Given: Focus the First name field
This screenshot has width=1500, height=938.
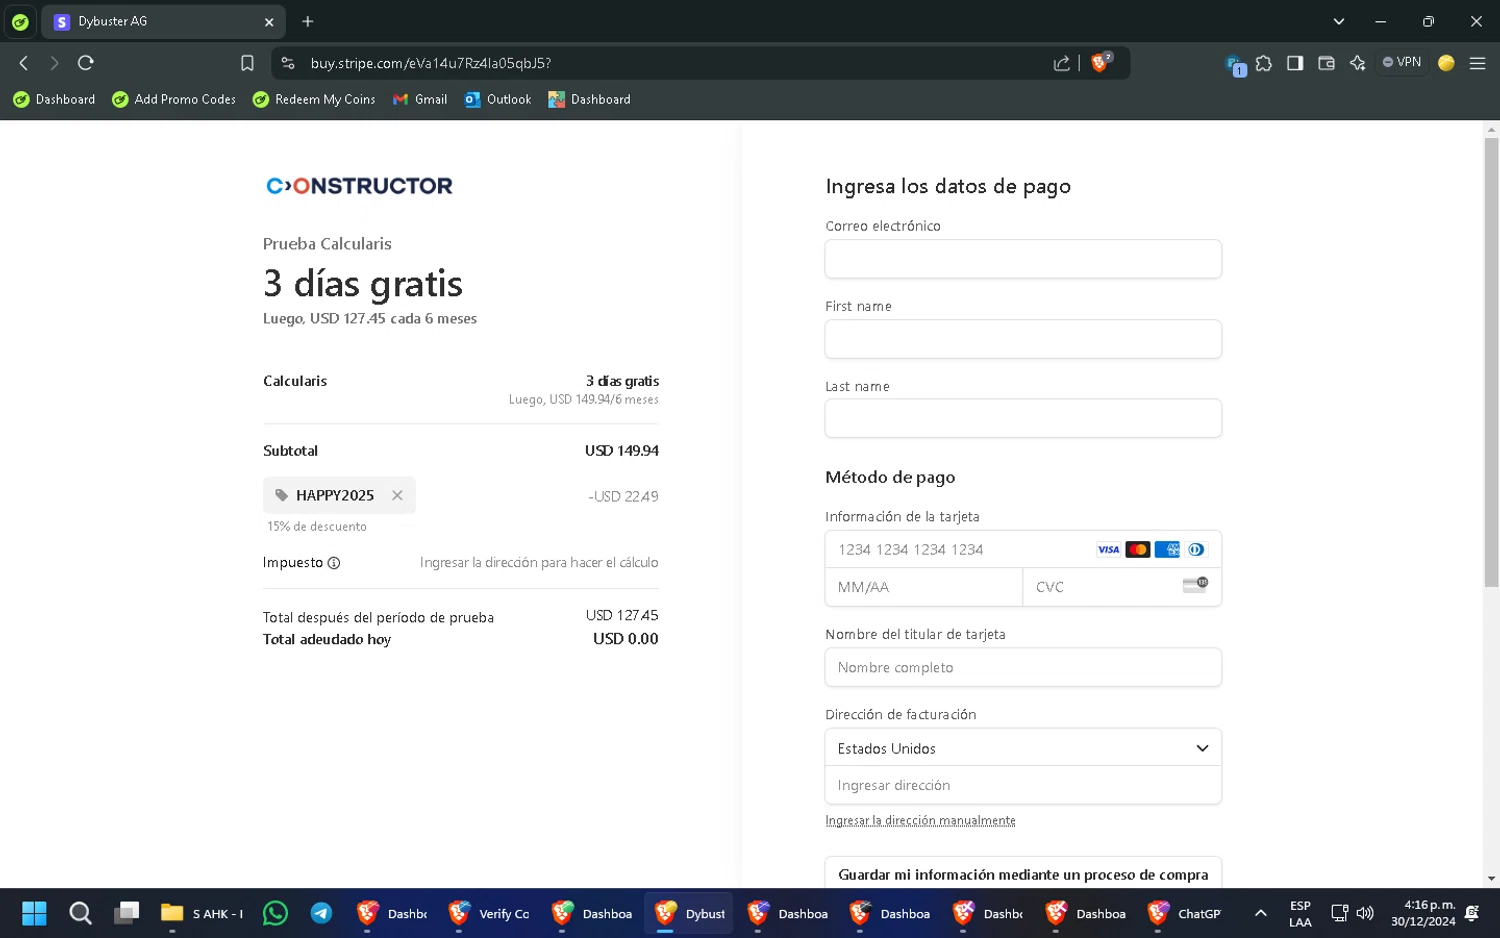Looking at the screenshot, I should (x=1023, y=339).
